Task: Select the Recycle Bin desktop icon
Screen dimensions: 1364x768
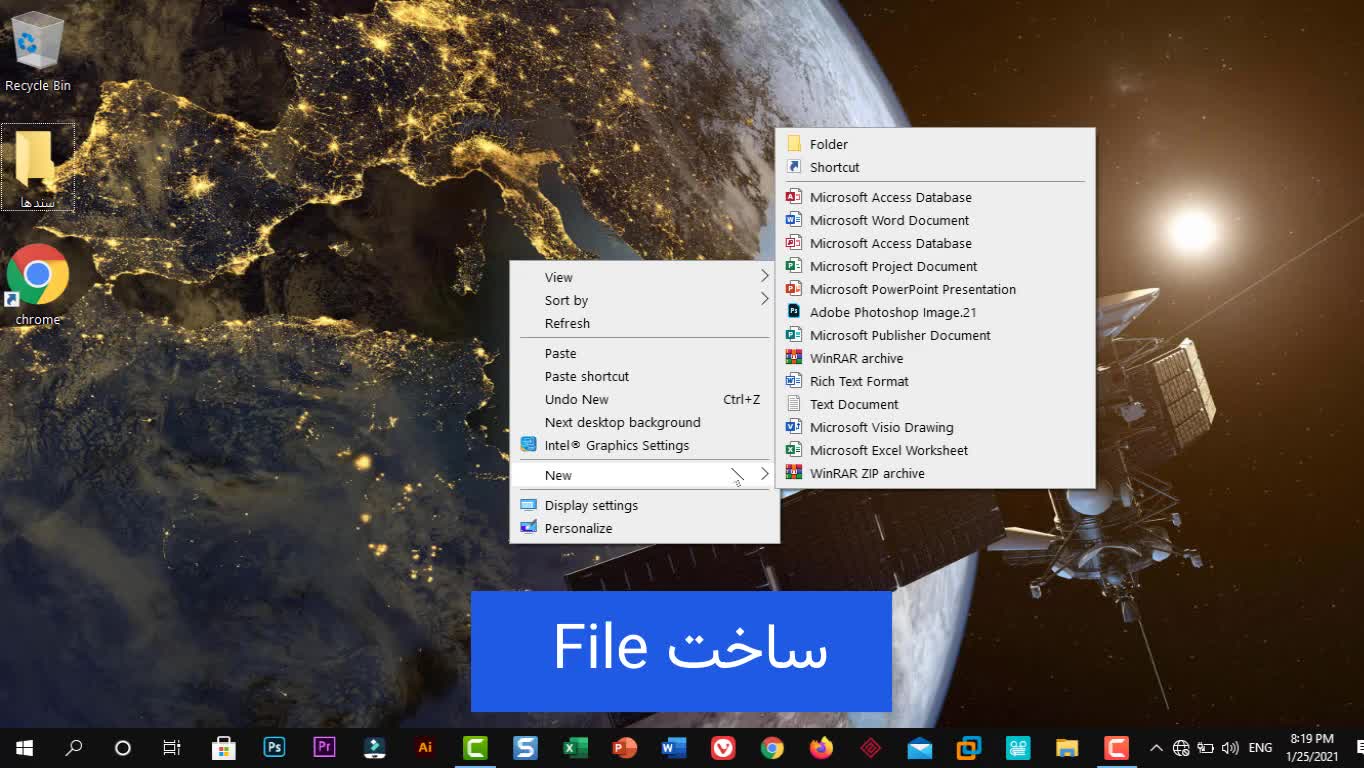Action: 38,45
